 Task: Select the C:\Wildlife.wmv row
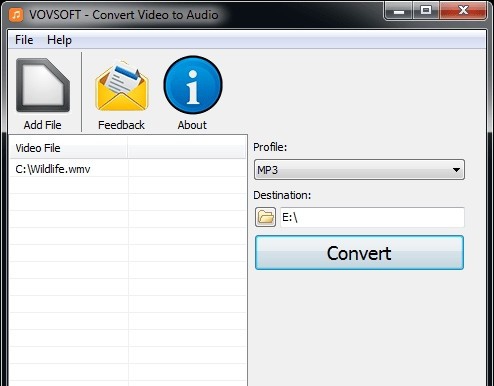(128, 169)
